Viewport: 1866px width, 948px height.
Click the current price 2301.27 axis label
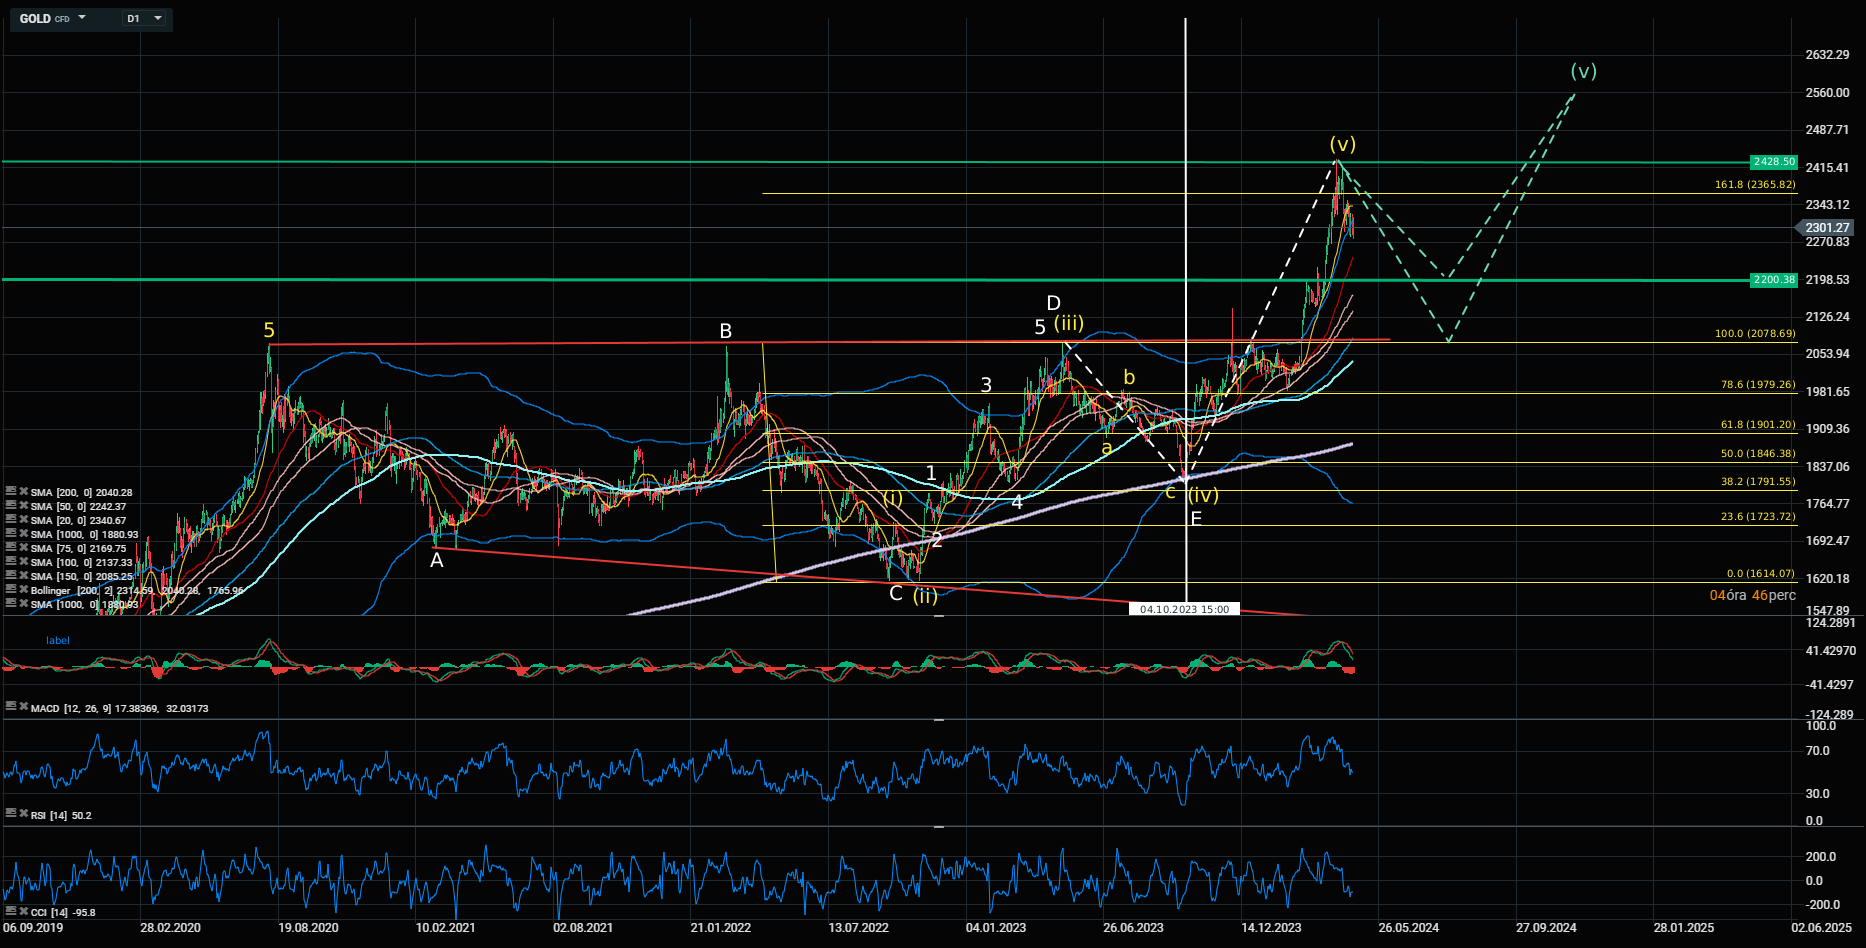(x=1826, y=228)
